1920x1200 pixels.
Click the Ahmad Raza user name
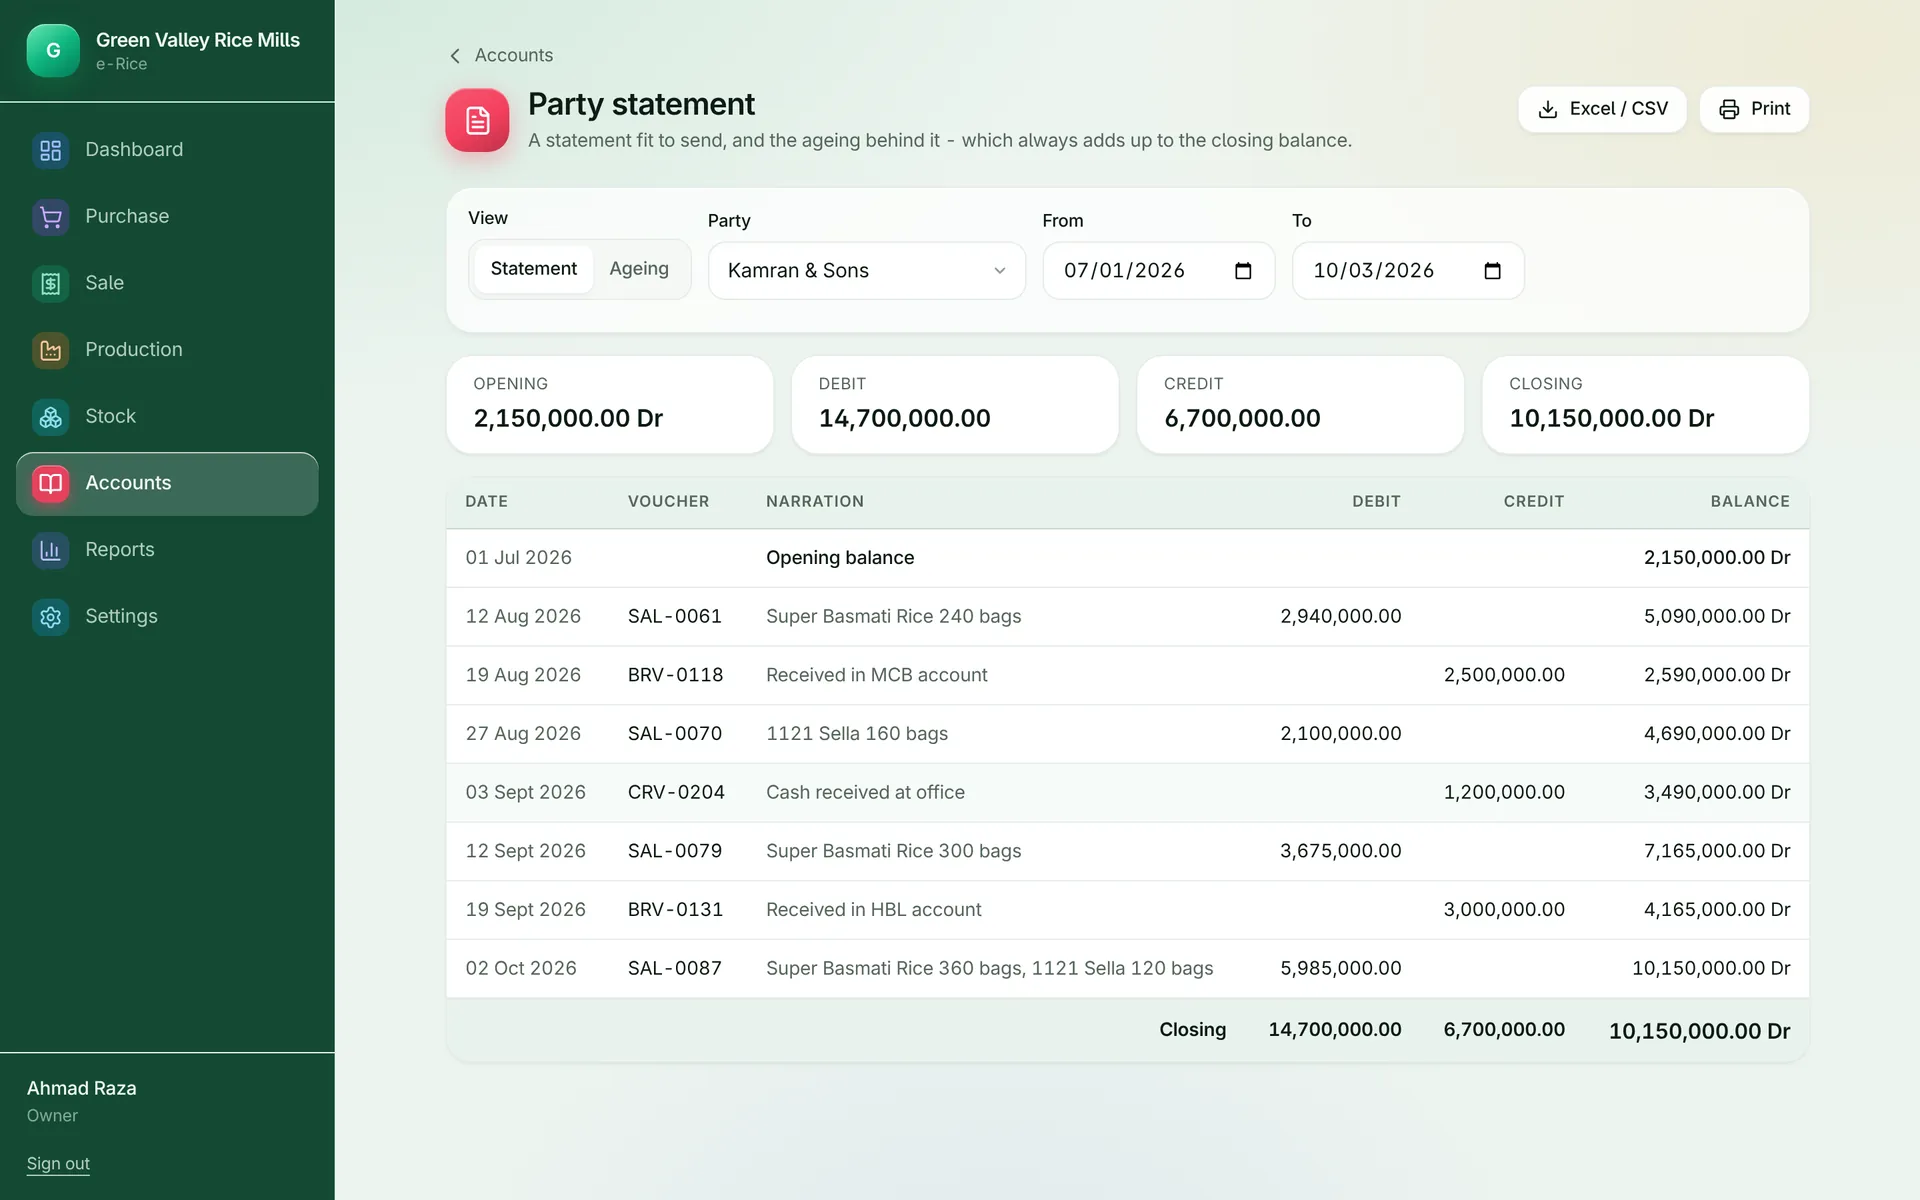pyautogui.click(x=82, y=1089)
